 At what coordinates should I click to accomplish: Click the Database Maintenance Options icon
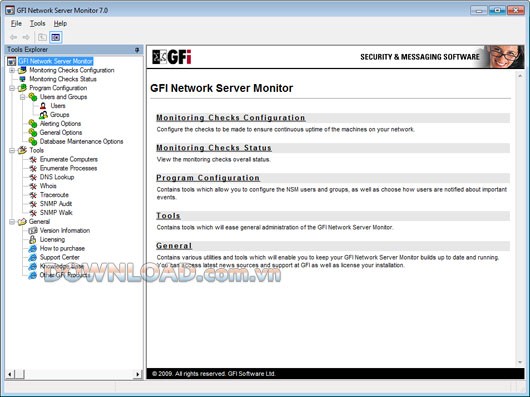pos(33,141)
